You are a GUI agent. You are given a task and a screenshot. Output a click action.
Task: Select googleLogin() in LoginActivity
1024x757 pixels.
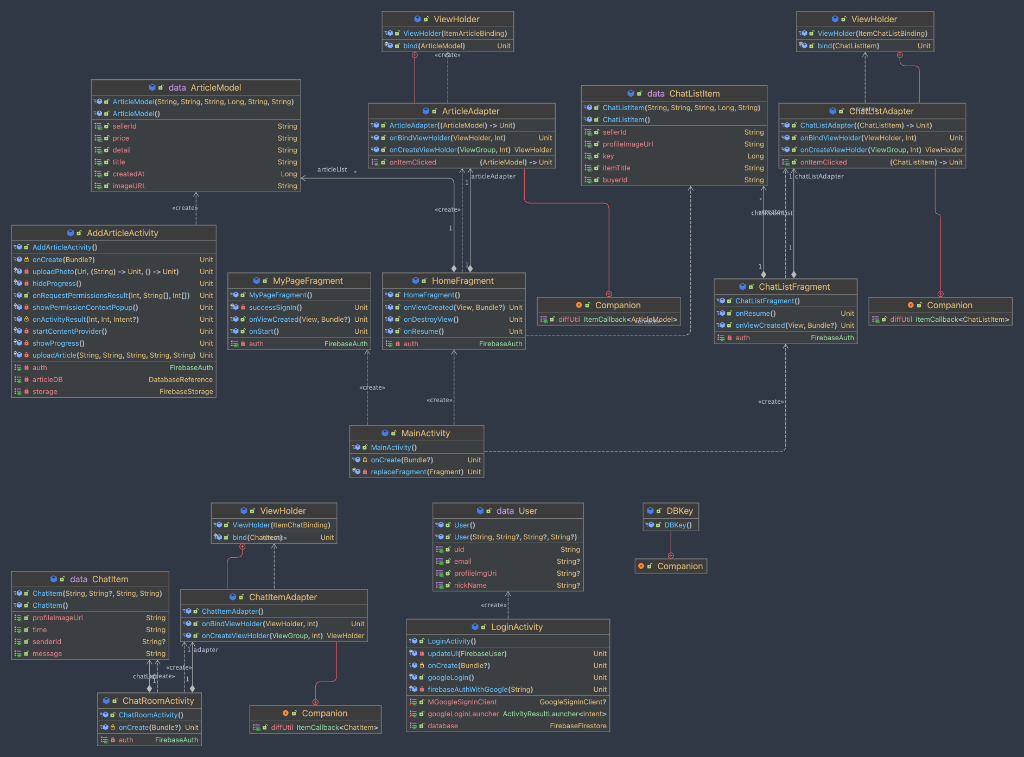(507, 678)
